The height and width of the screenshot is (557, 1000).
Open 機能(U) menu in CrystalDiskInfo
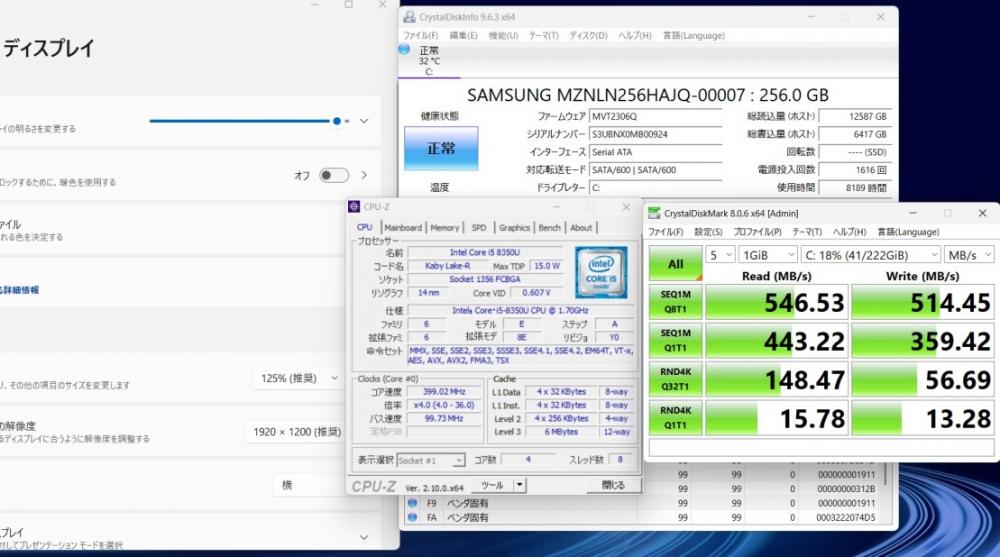[x=503, y=36]
